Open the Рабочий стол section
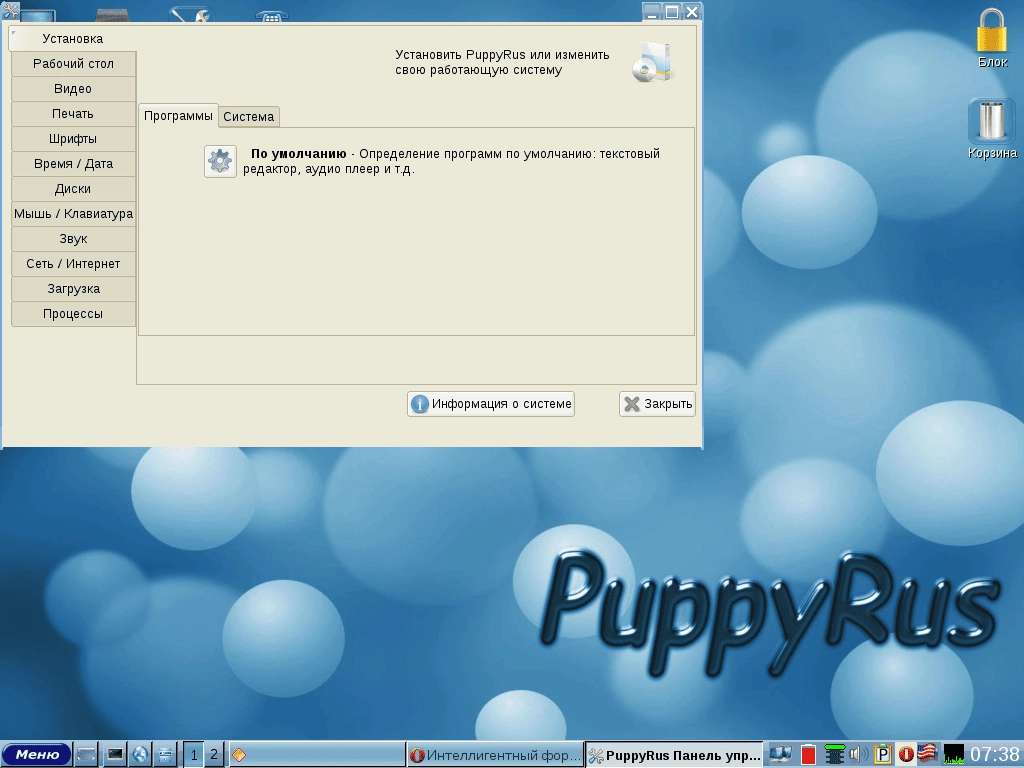 click(x=73, y=63)
